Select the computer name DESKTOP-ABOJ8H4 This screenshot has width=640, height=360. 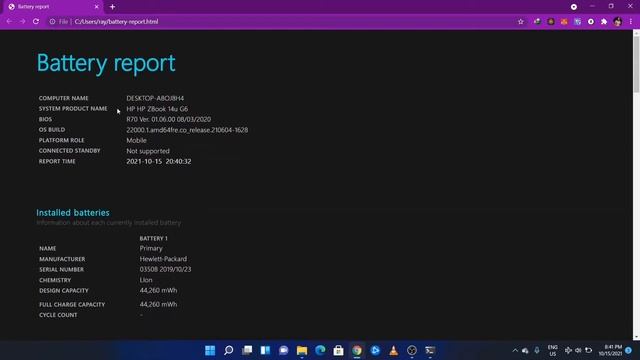tap(155, 98)
